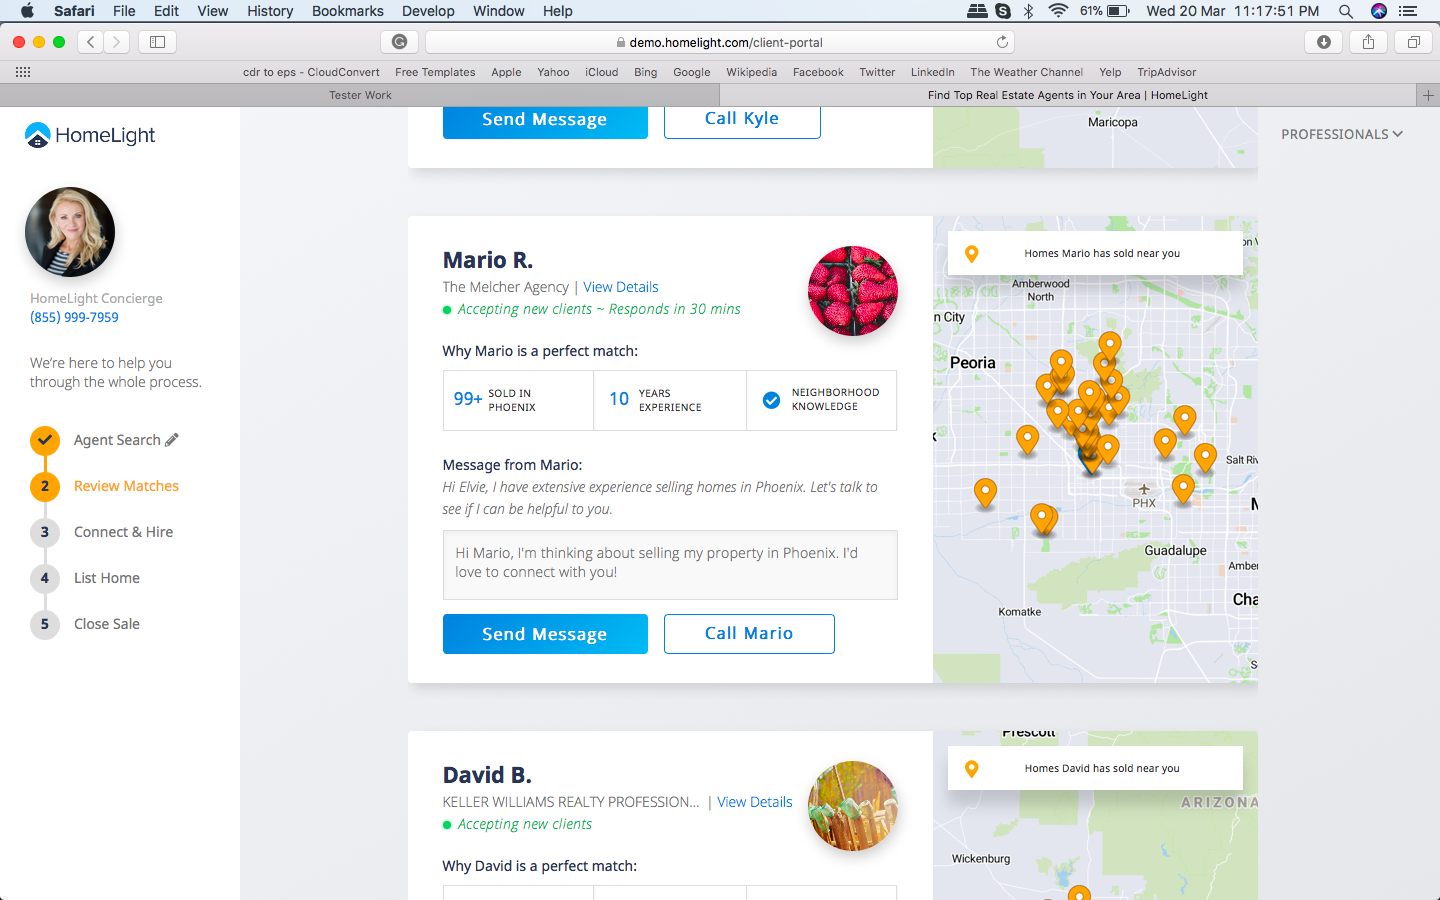
Task: Click the Call Kyle button
Action: pyautogui.click(x=742, y=119)
